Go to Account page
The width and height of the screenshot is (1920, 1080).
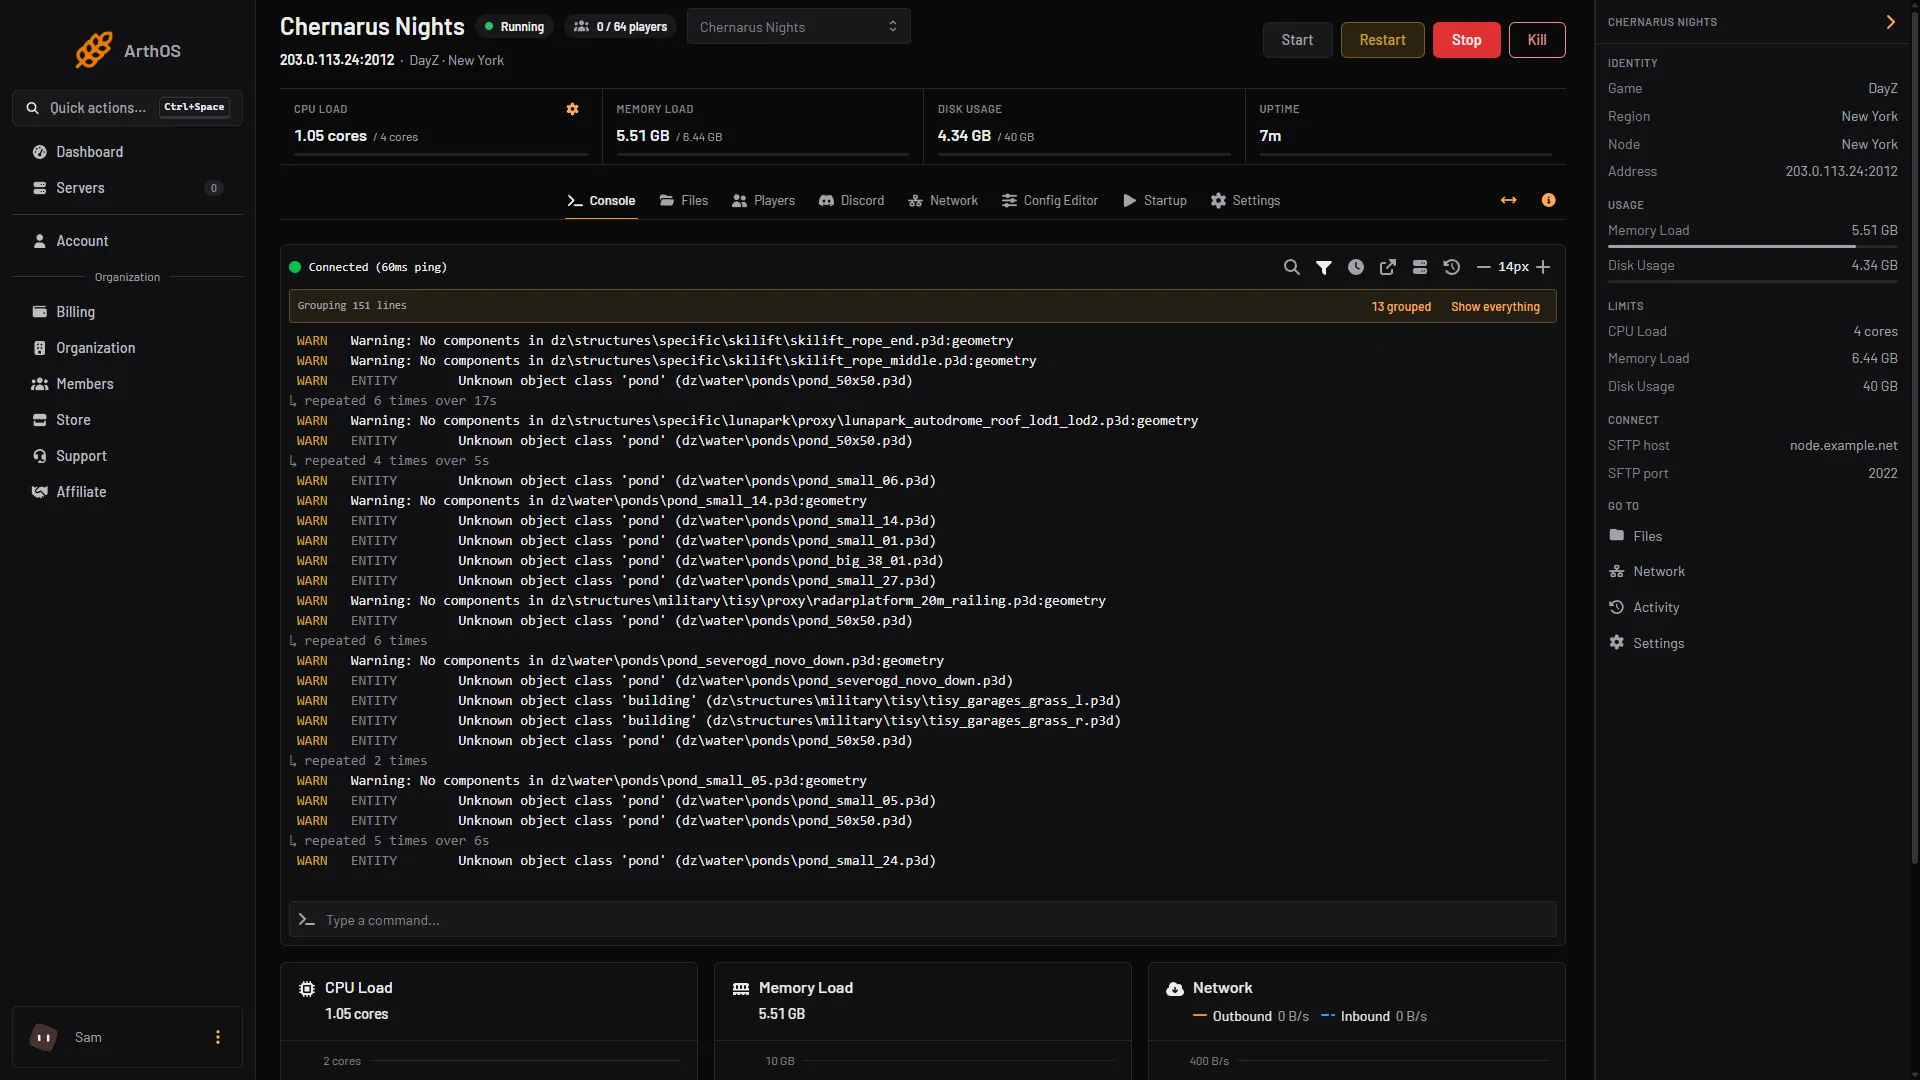click(127, 241)
